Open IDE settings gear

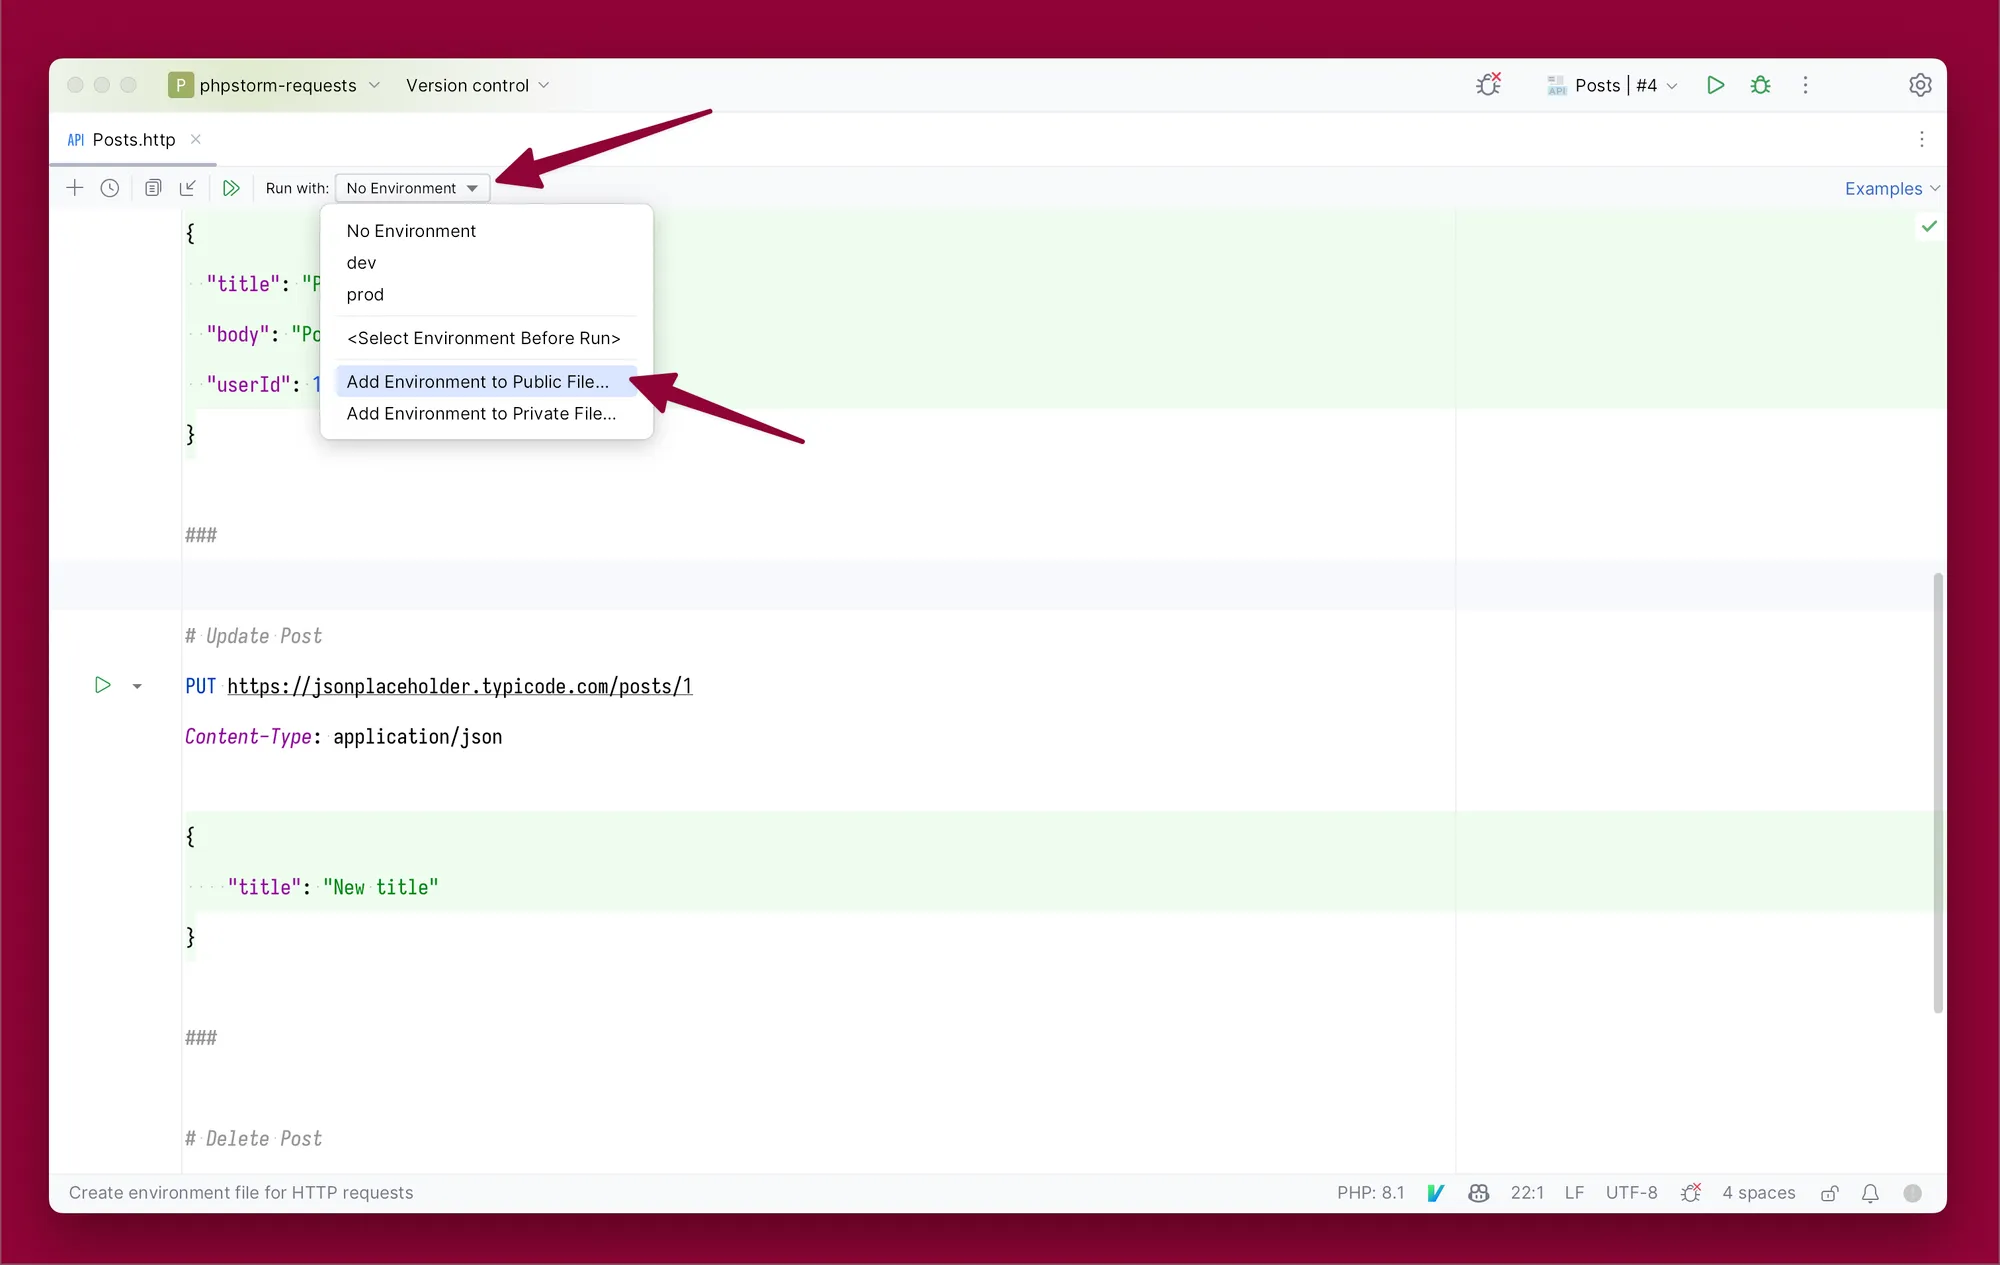1920,85
